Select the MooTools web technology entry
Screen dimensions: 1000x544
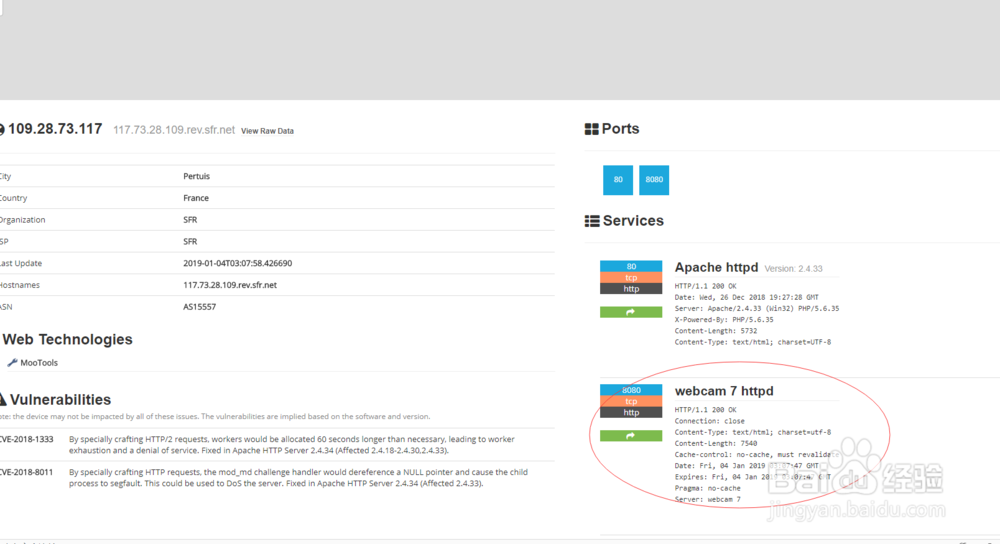coord(38,363)
